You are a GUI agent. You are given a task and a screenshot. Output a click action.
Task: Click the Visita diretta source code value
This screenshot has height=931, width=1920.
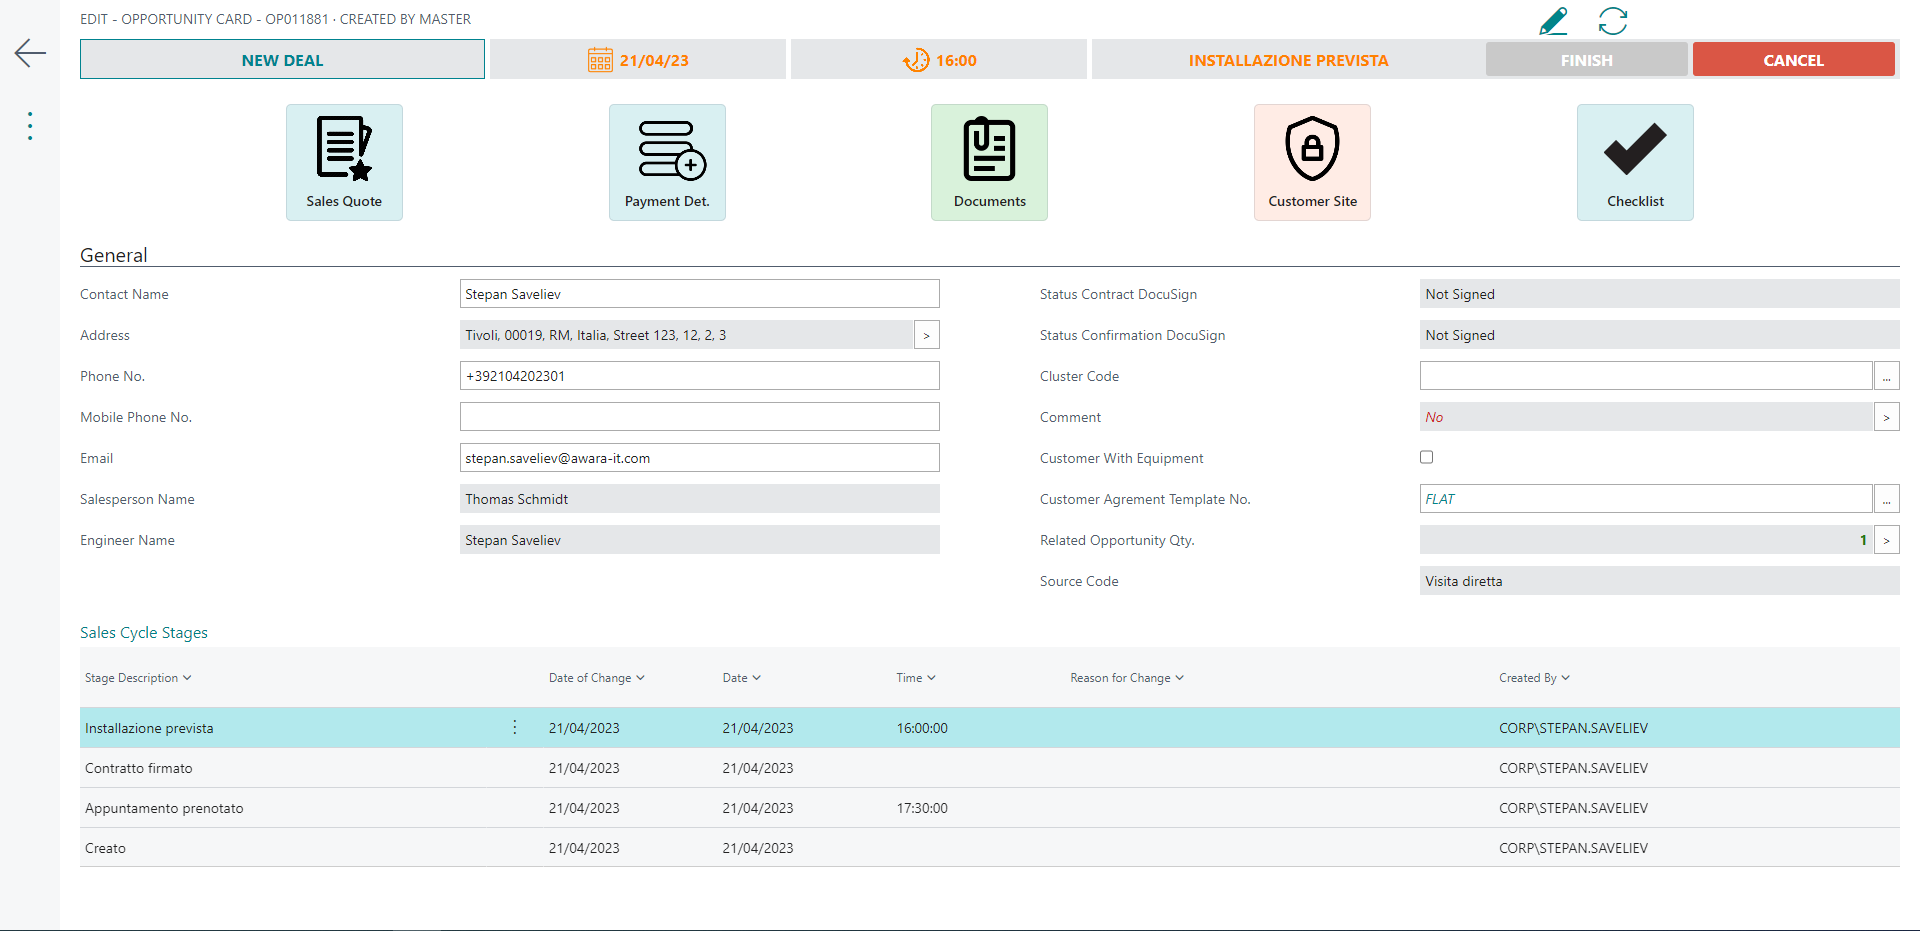tap(1660, 581)
